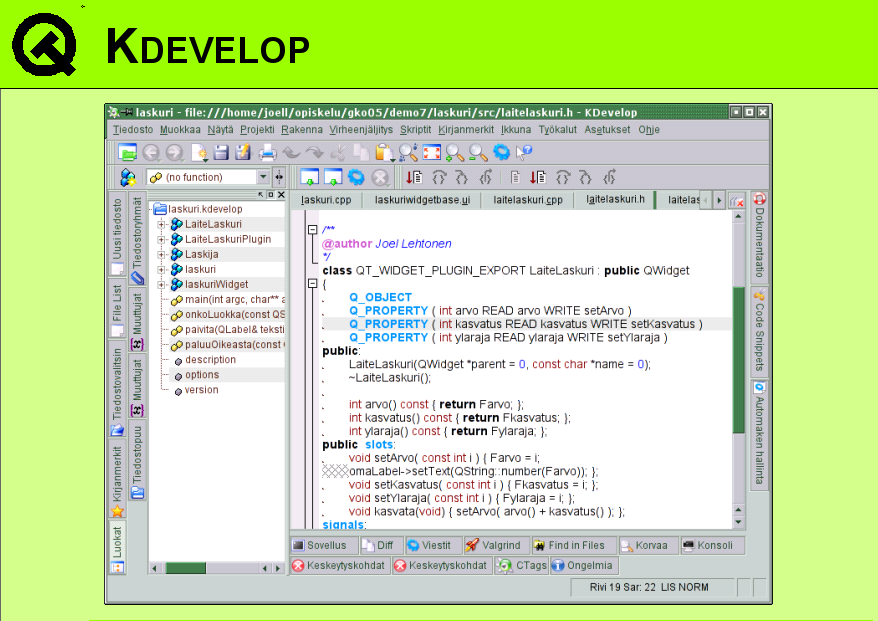The image size is (878, 621).
Task: Click the grey stop icon
Action: (380, 178)
